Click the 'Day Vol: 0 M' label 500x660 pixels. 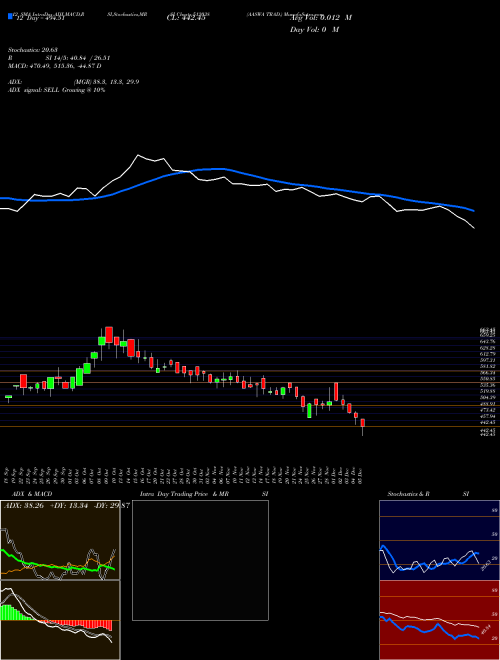click(x=314, y=29)
